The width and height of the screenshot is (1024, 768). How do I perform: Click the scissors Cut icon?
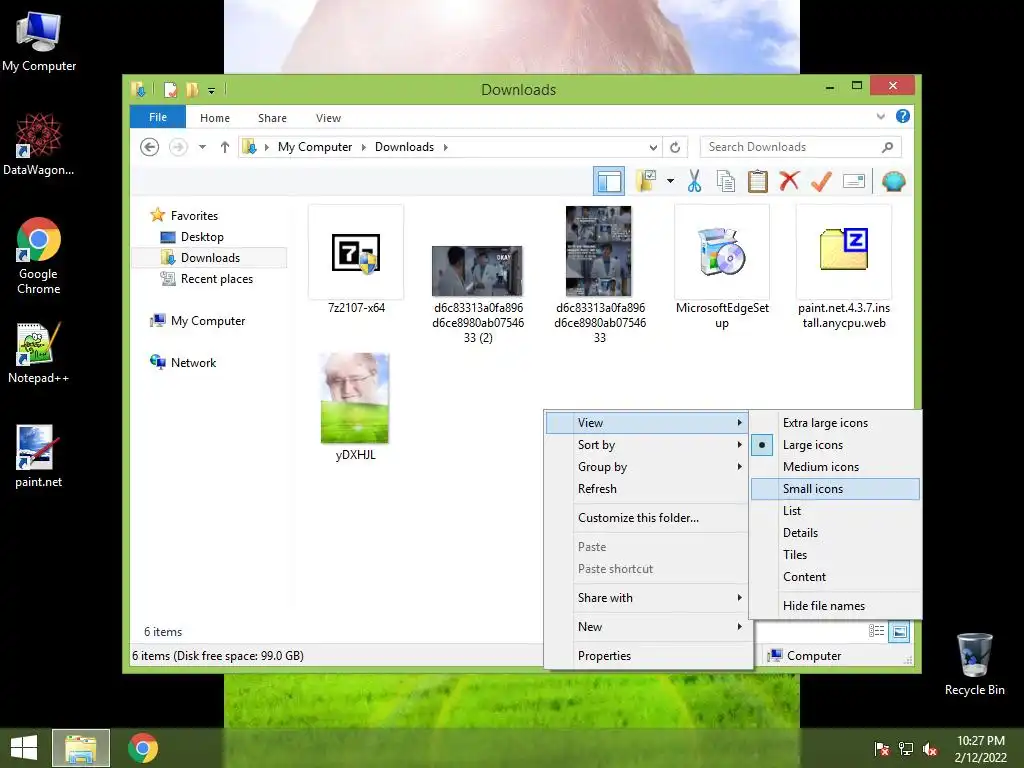[694, 181]
